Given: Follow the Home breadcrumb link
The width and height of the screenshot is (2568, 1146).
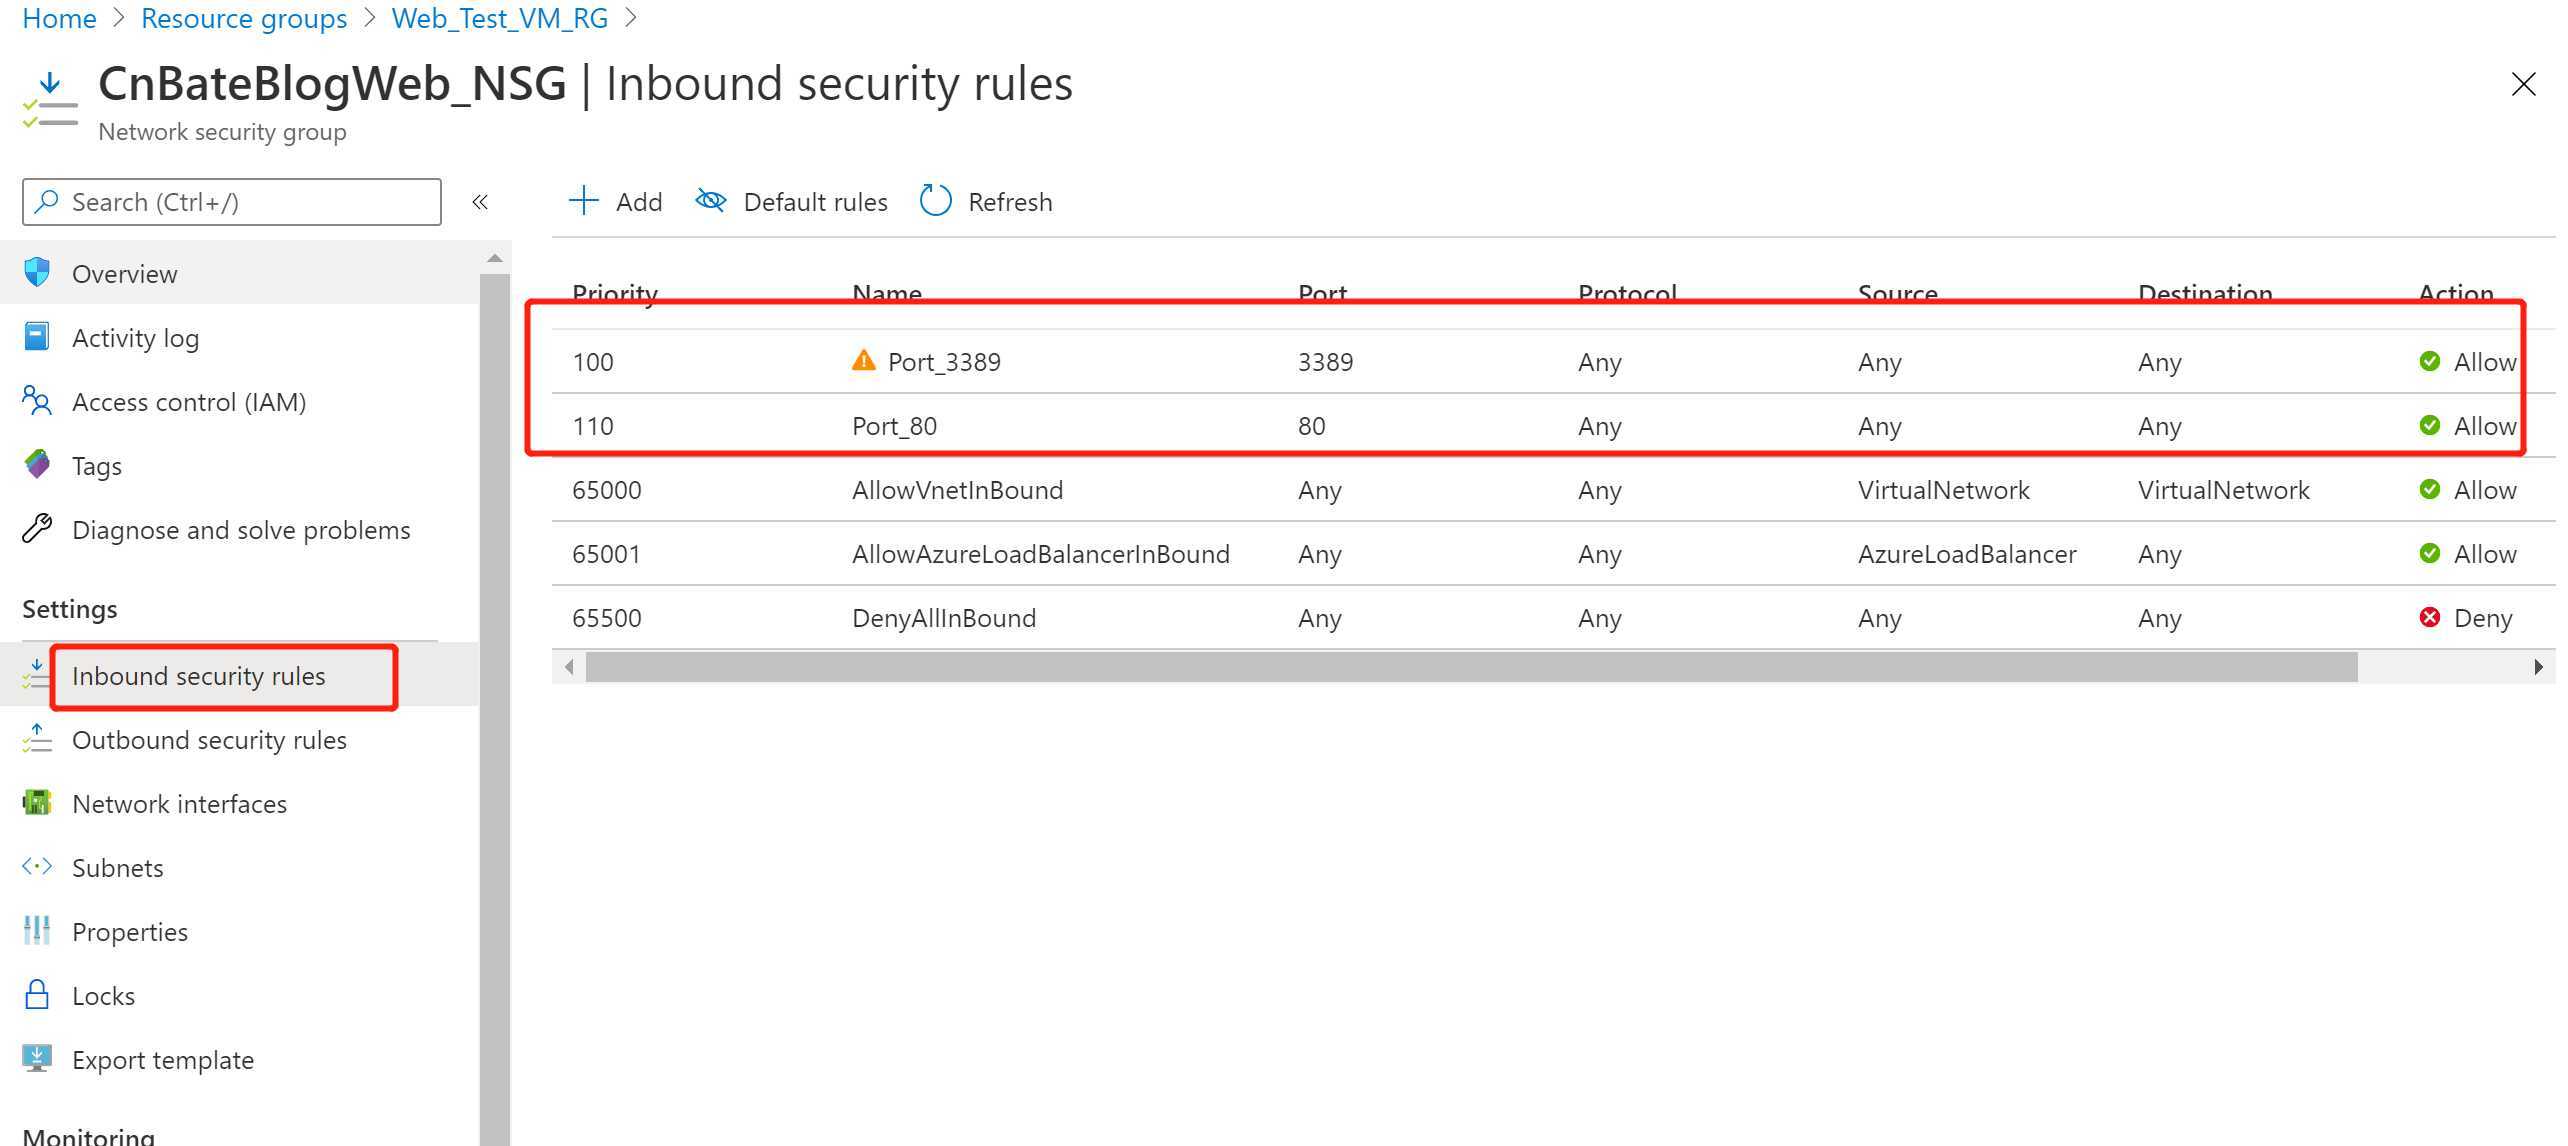Looking at the screenshot, I should [59, 18].
